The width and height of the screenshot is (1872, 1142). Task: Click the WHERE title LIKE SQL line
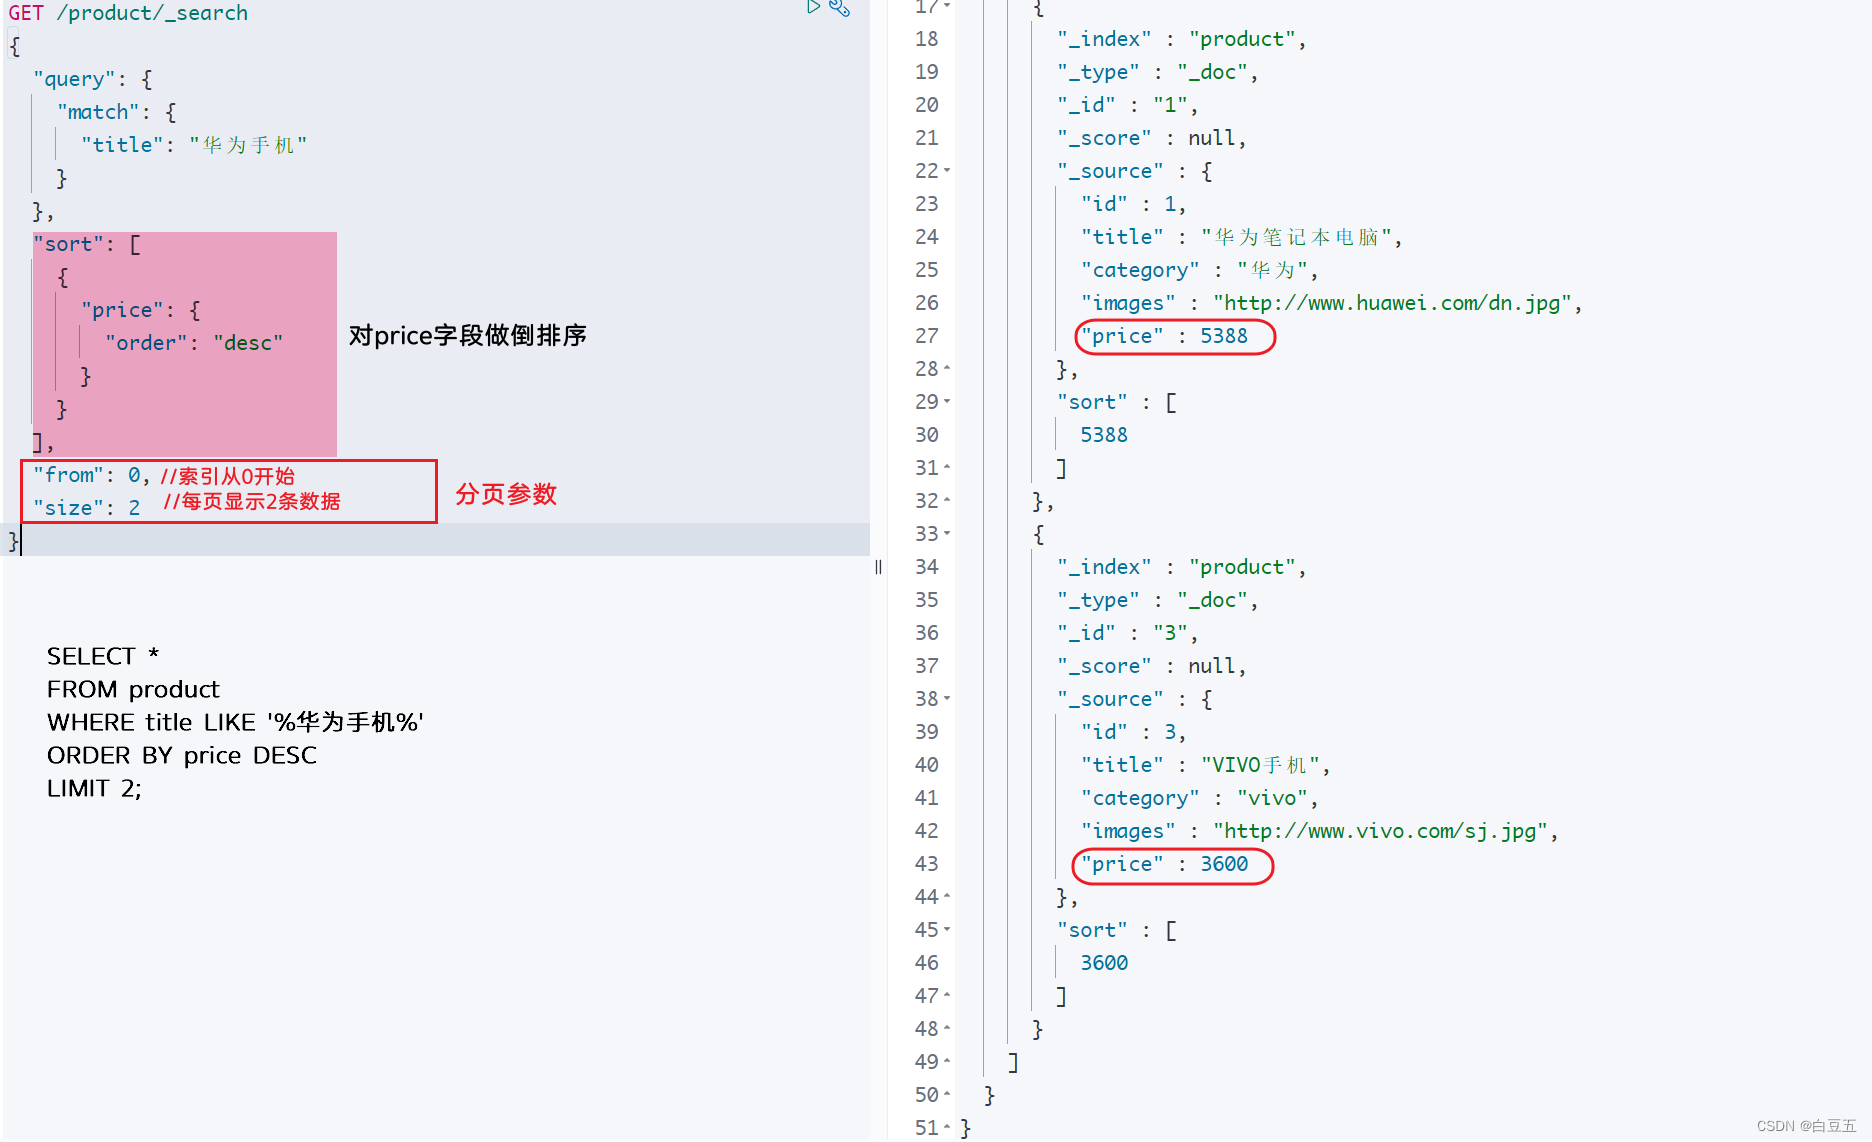[235, 722]
